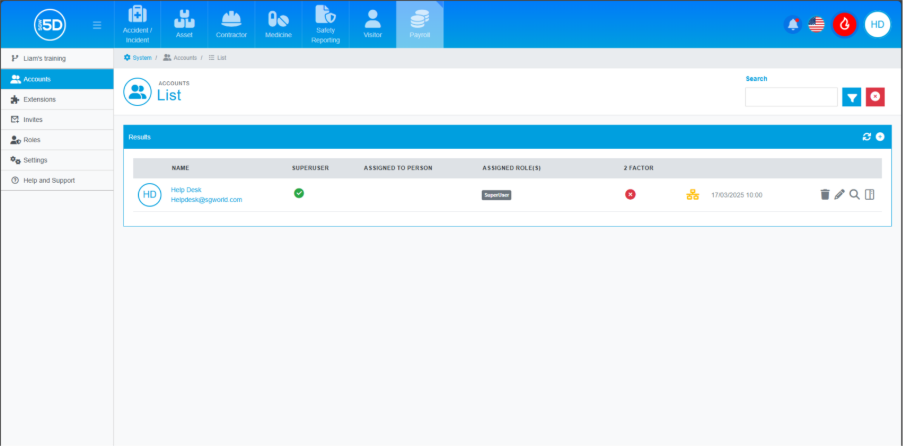This screenshot has height=447, width=903.
Task: Click the HD avatar in Help Desk row
Action: (x=150, y=195)
